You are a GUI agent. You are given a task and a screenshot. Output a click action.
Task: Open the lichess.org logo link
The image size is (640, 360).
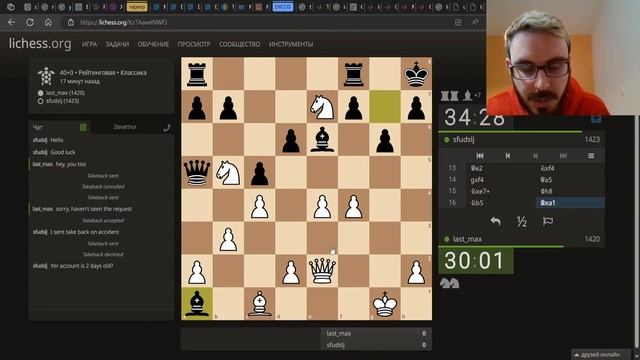pyautogui.click(x=40, y=43)
